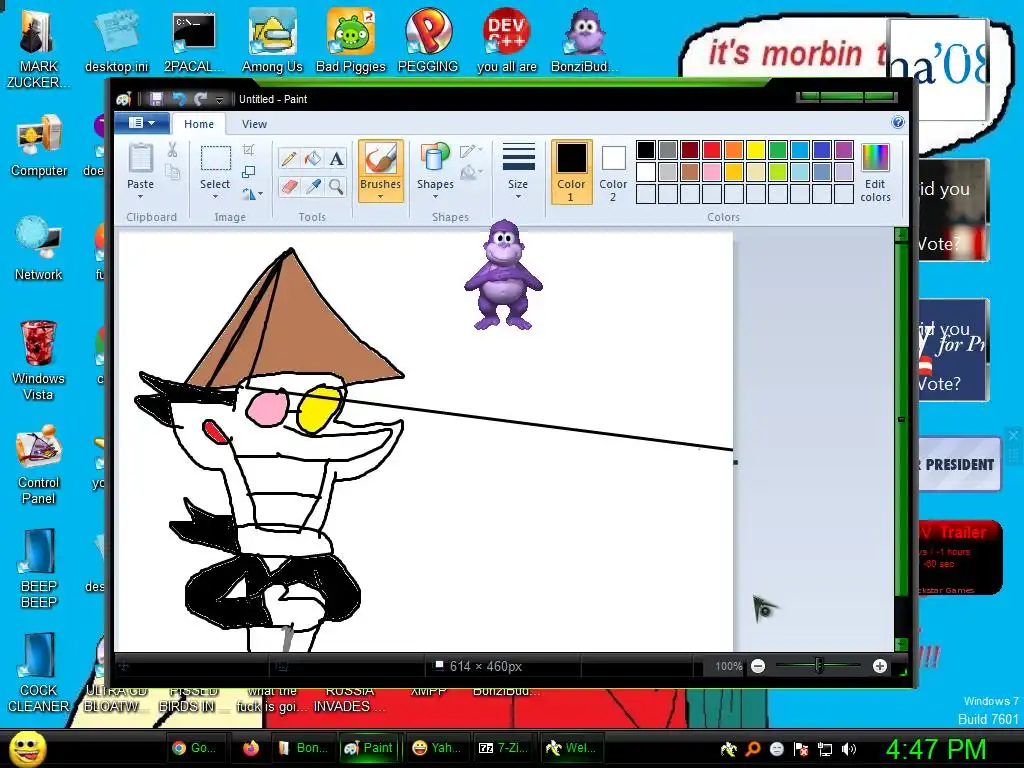This screenshot has height=768, width=1024.
Task: Click the Paint vertical scrollbar
Action: [x=901, y=439]
